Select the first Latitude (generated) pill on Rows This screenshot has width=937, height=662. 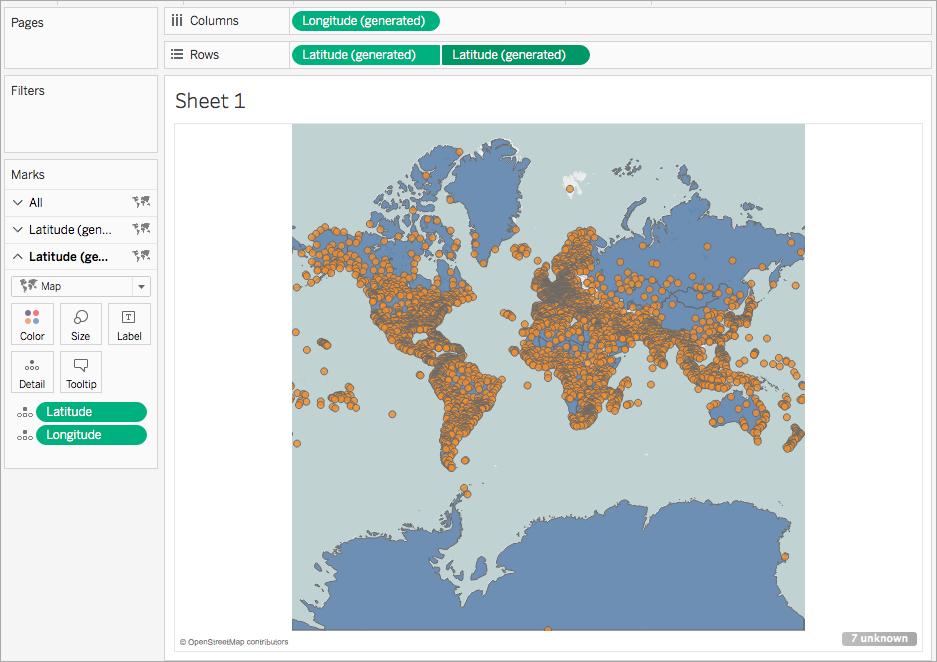coord(366,55)
